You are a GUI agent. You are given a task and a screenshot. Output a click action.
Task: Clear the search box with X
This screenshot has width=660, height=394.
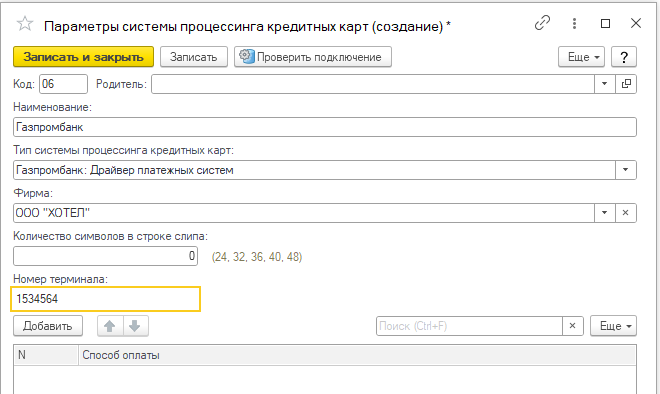click(x=572, y=326)
